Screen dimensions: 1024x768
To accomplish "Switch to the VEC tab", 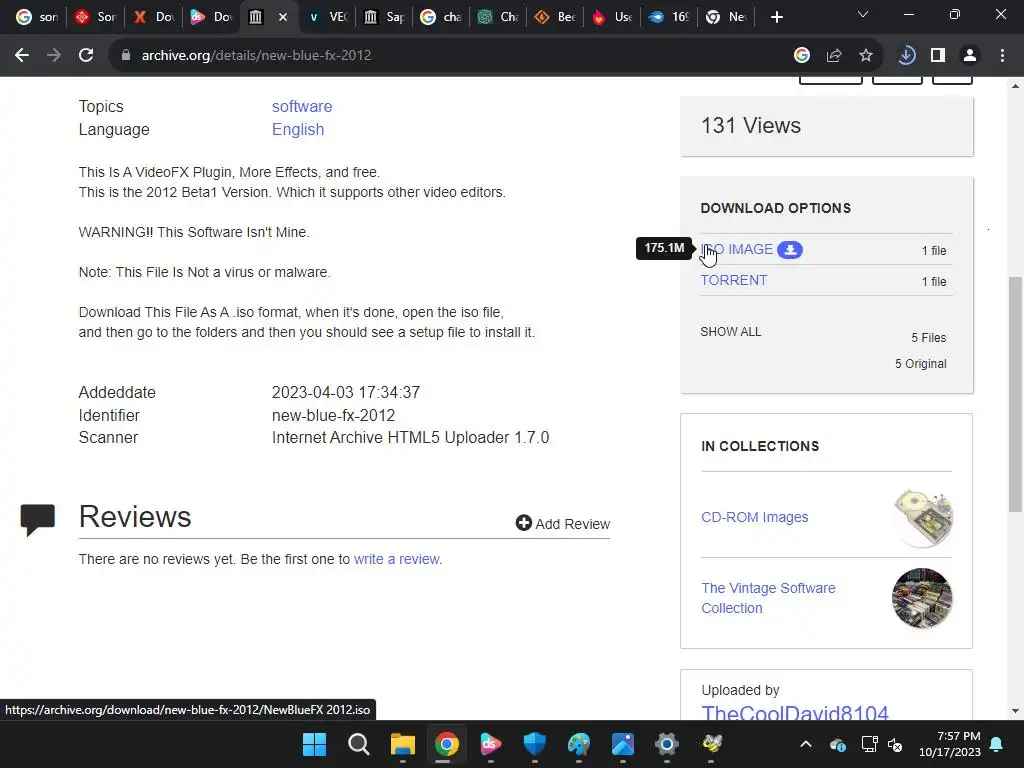I will (x=328, y=17).
